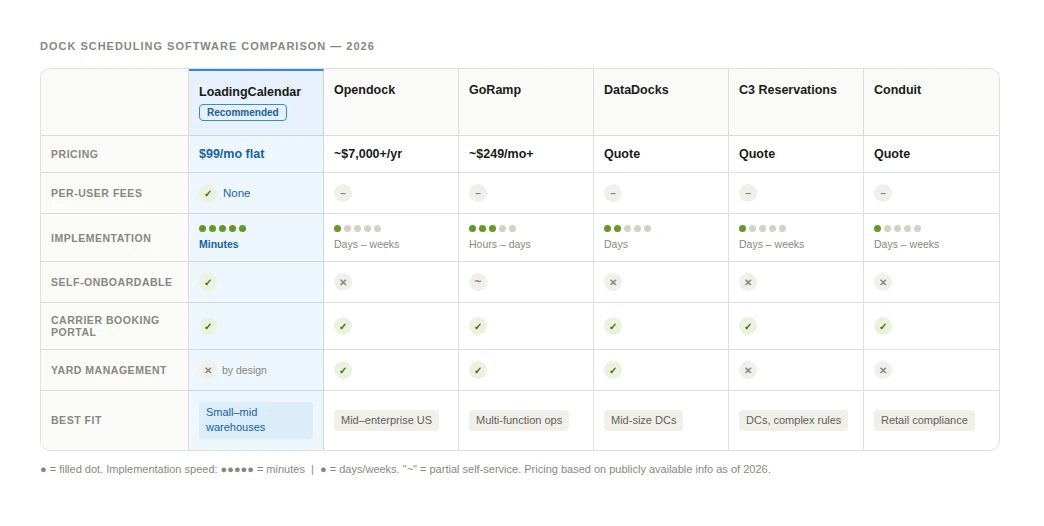
Task: Select the C3 Reservations column header
Action: [x=788, y=90]
